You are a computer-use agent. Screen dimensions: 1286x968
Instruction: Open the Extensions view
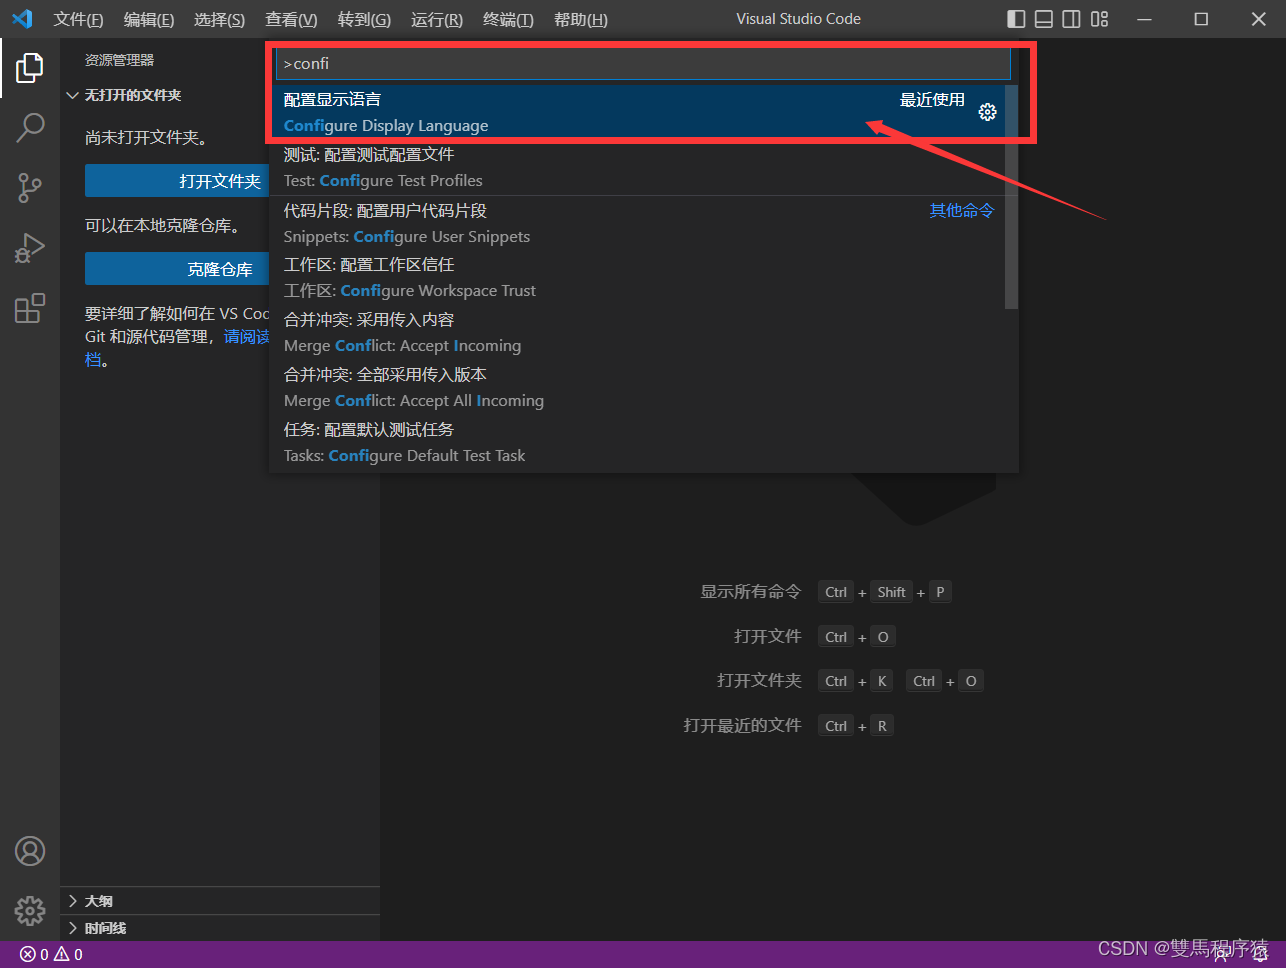30,308
